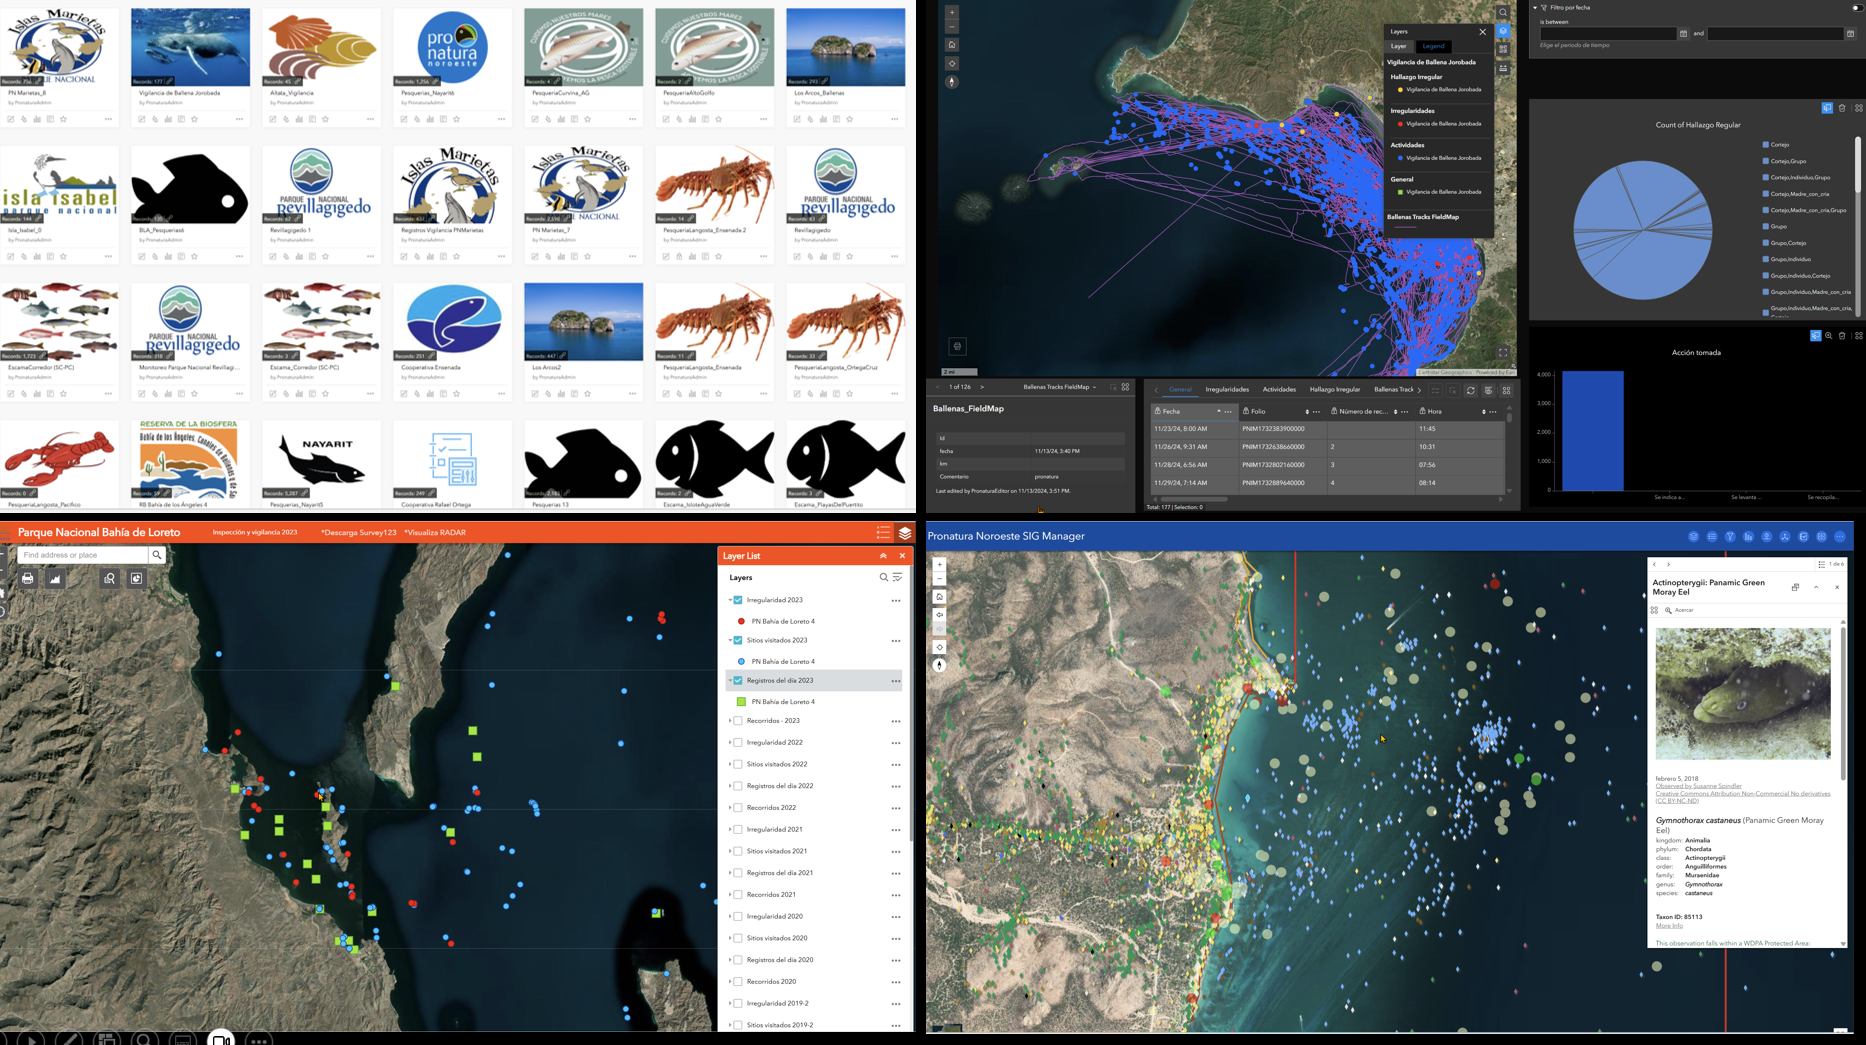Open the Actividades table tab
Image resolution: width=1866 pixels, height=1045 pixels.
tap(1279, 390)
